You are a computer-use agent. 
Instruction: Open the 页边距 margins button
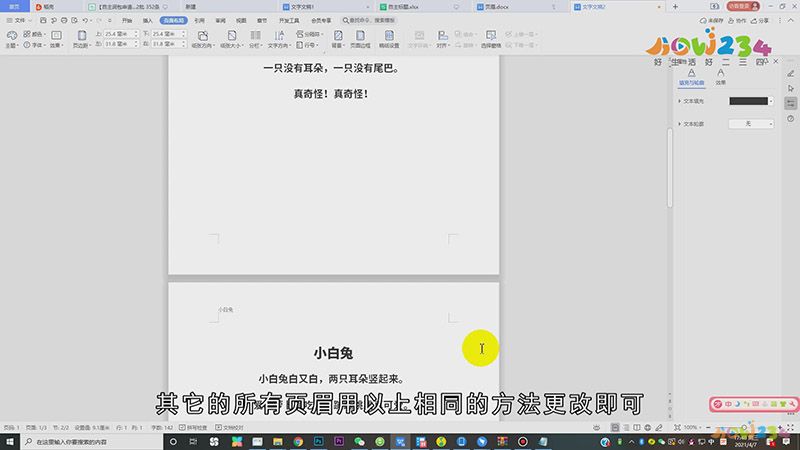81,39
